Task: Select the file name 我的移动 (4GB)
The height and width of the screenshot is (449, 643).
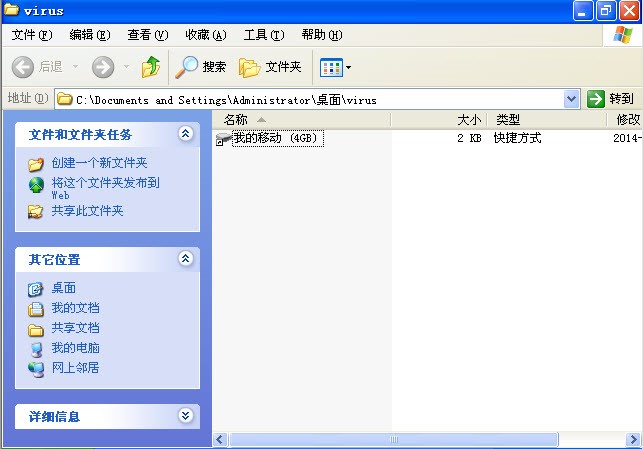Action: coord(278,138)
